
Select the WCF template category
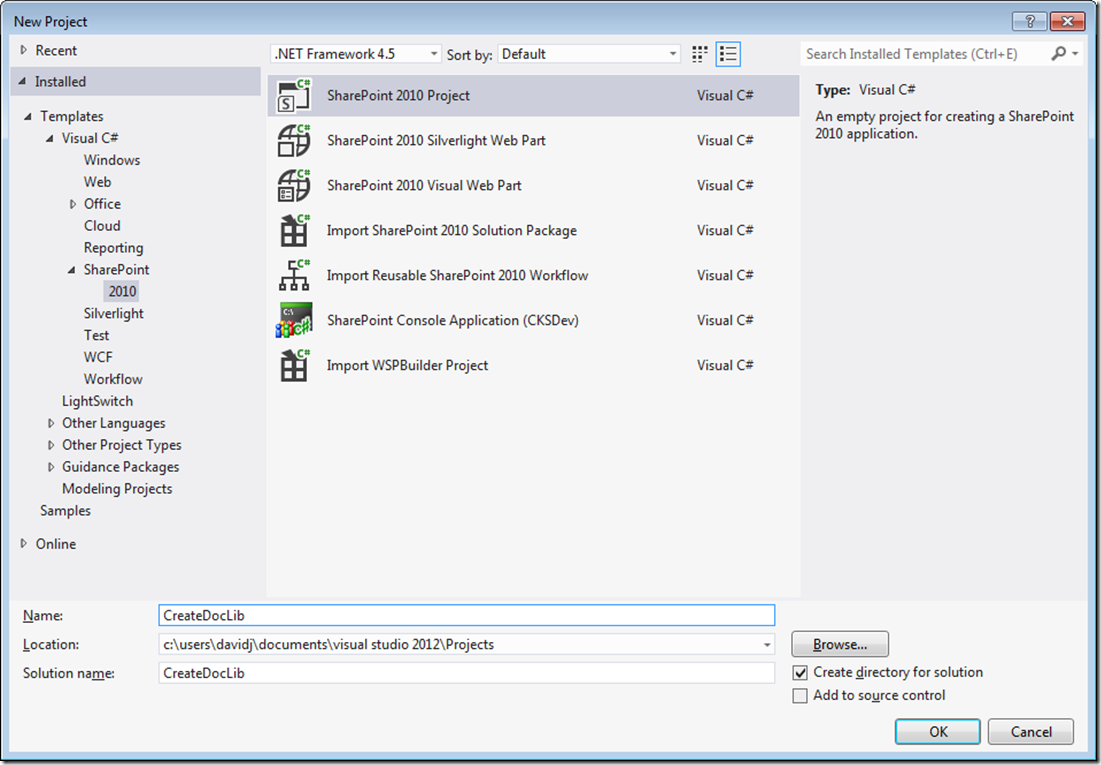[x=98, y=358]
